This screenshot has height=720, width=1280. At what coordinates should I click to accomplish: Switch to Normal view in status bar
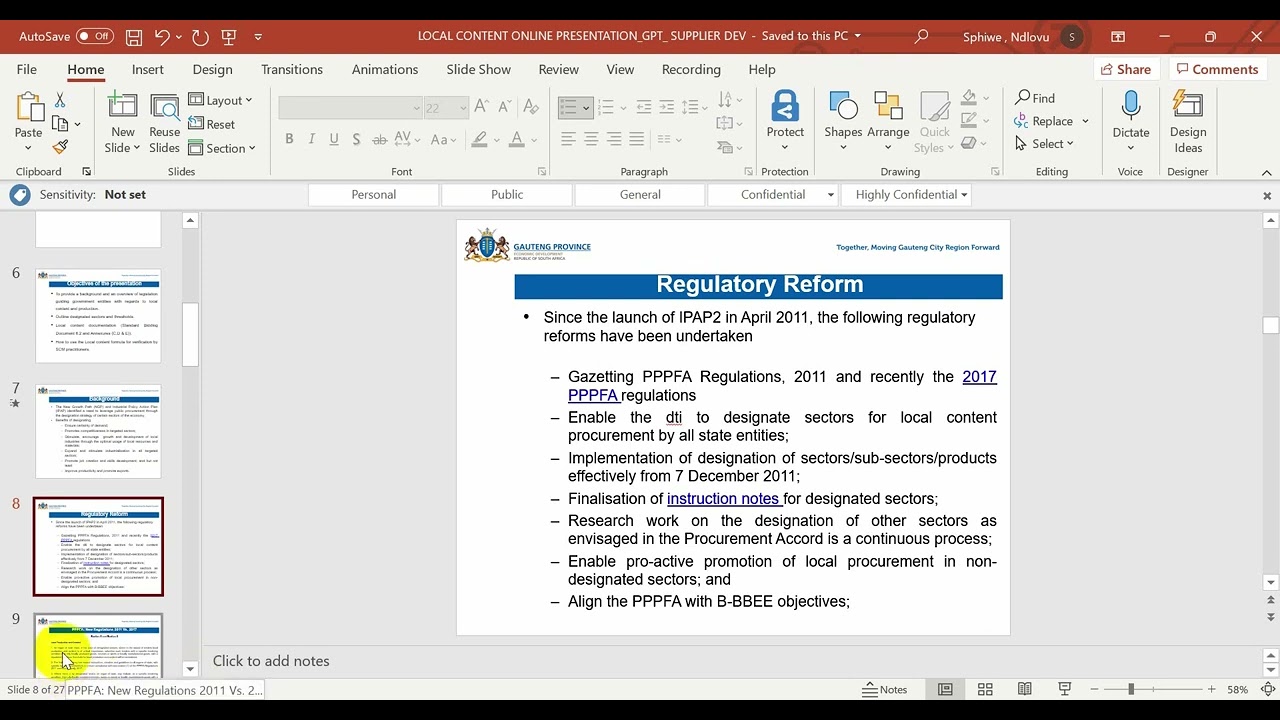pos(945,689)
